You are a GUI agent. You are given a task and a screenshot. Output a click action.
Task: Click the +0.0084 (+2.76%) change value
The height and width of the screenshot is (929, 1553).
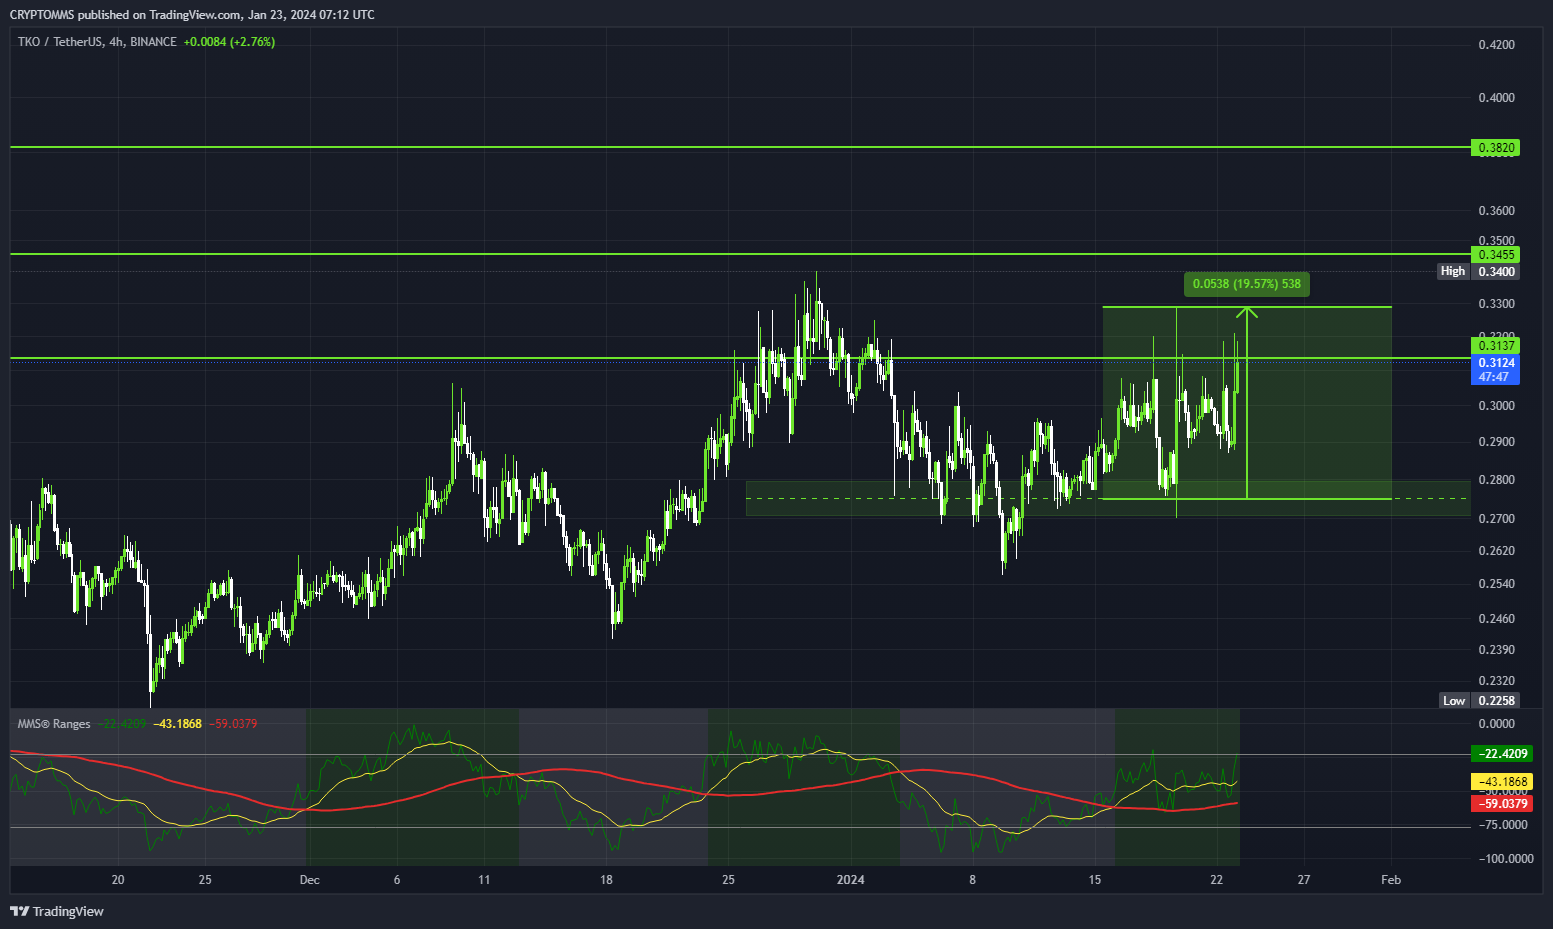coord(229,42)
